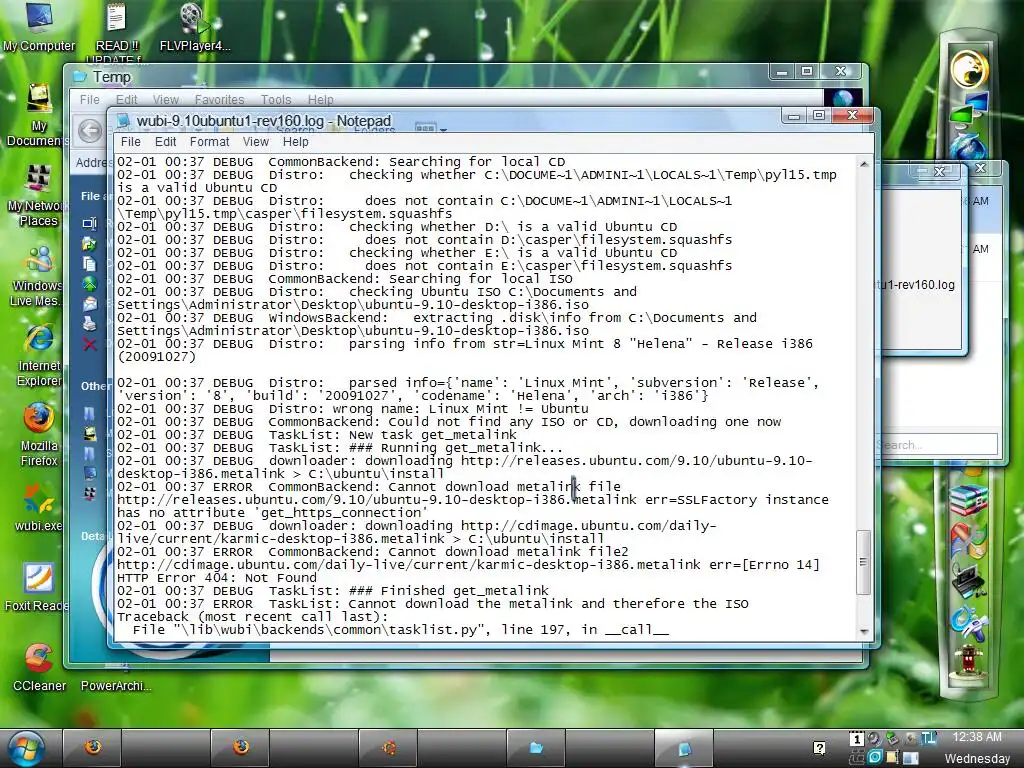The width and height of the screenshot is (1024, 768).
Task: Open the Tools menu in Temp window
Action: click(x=276, y=99)
